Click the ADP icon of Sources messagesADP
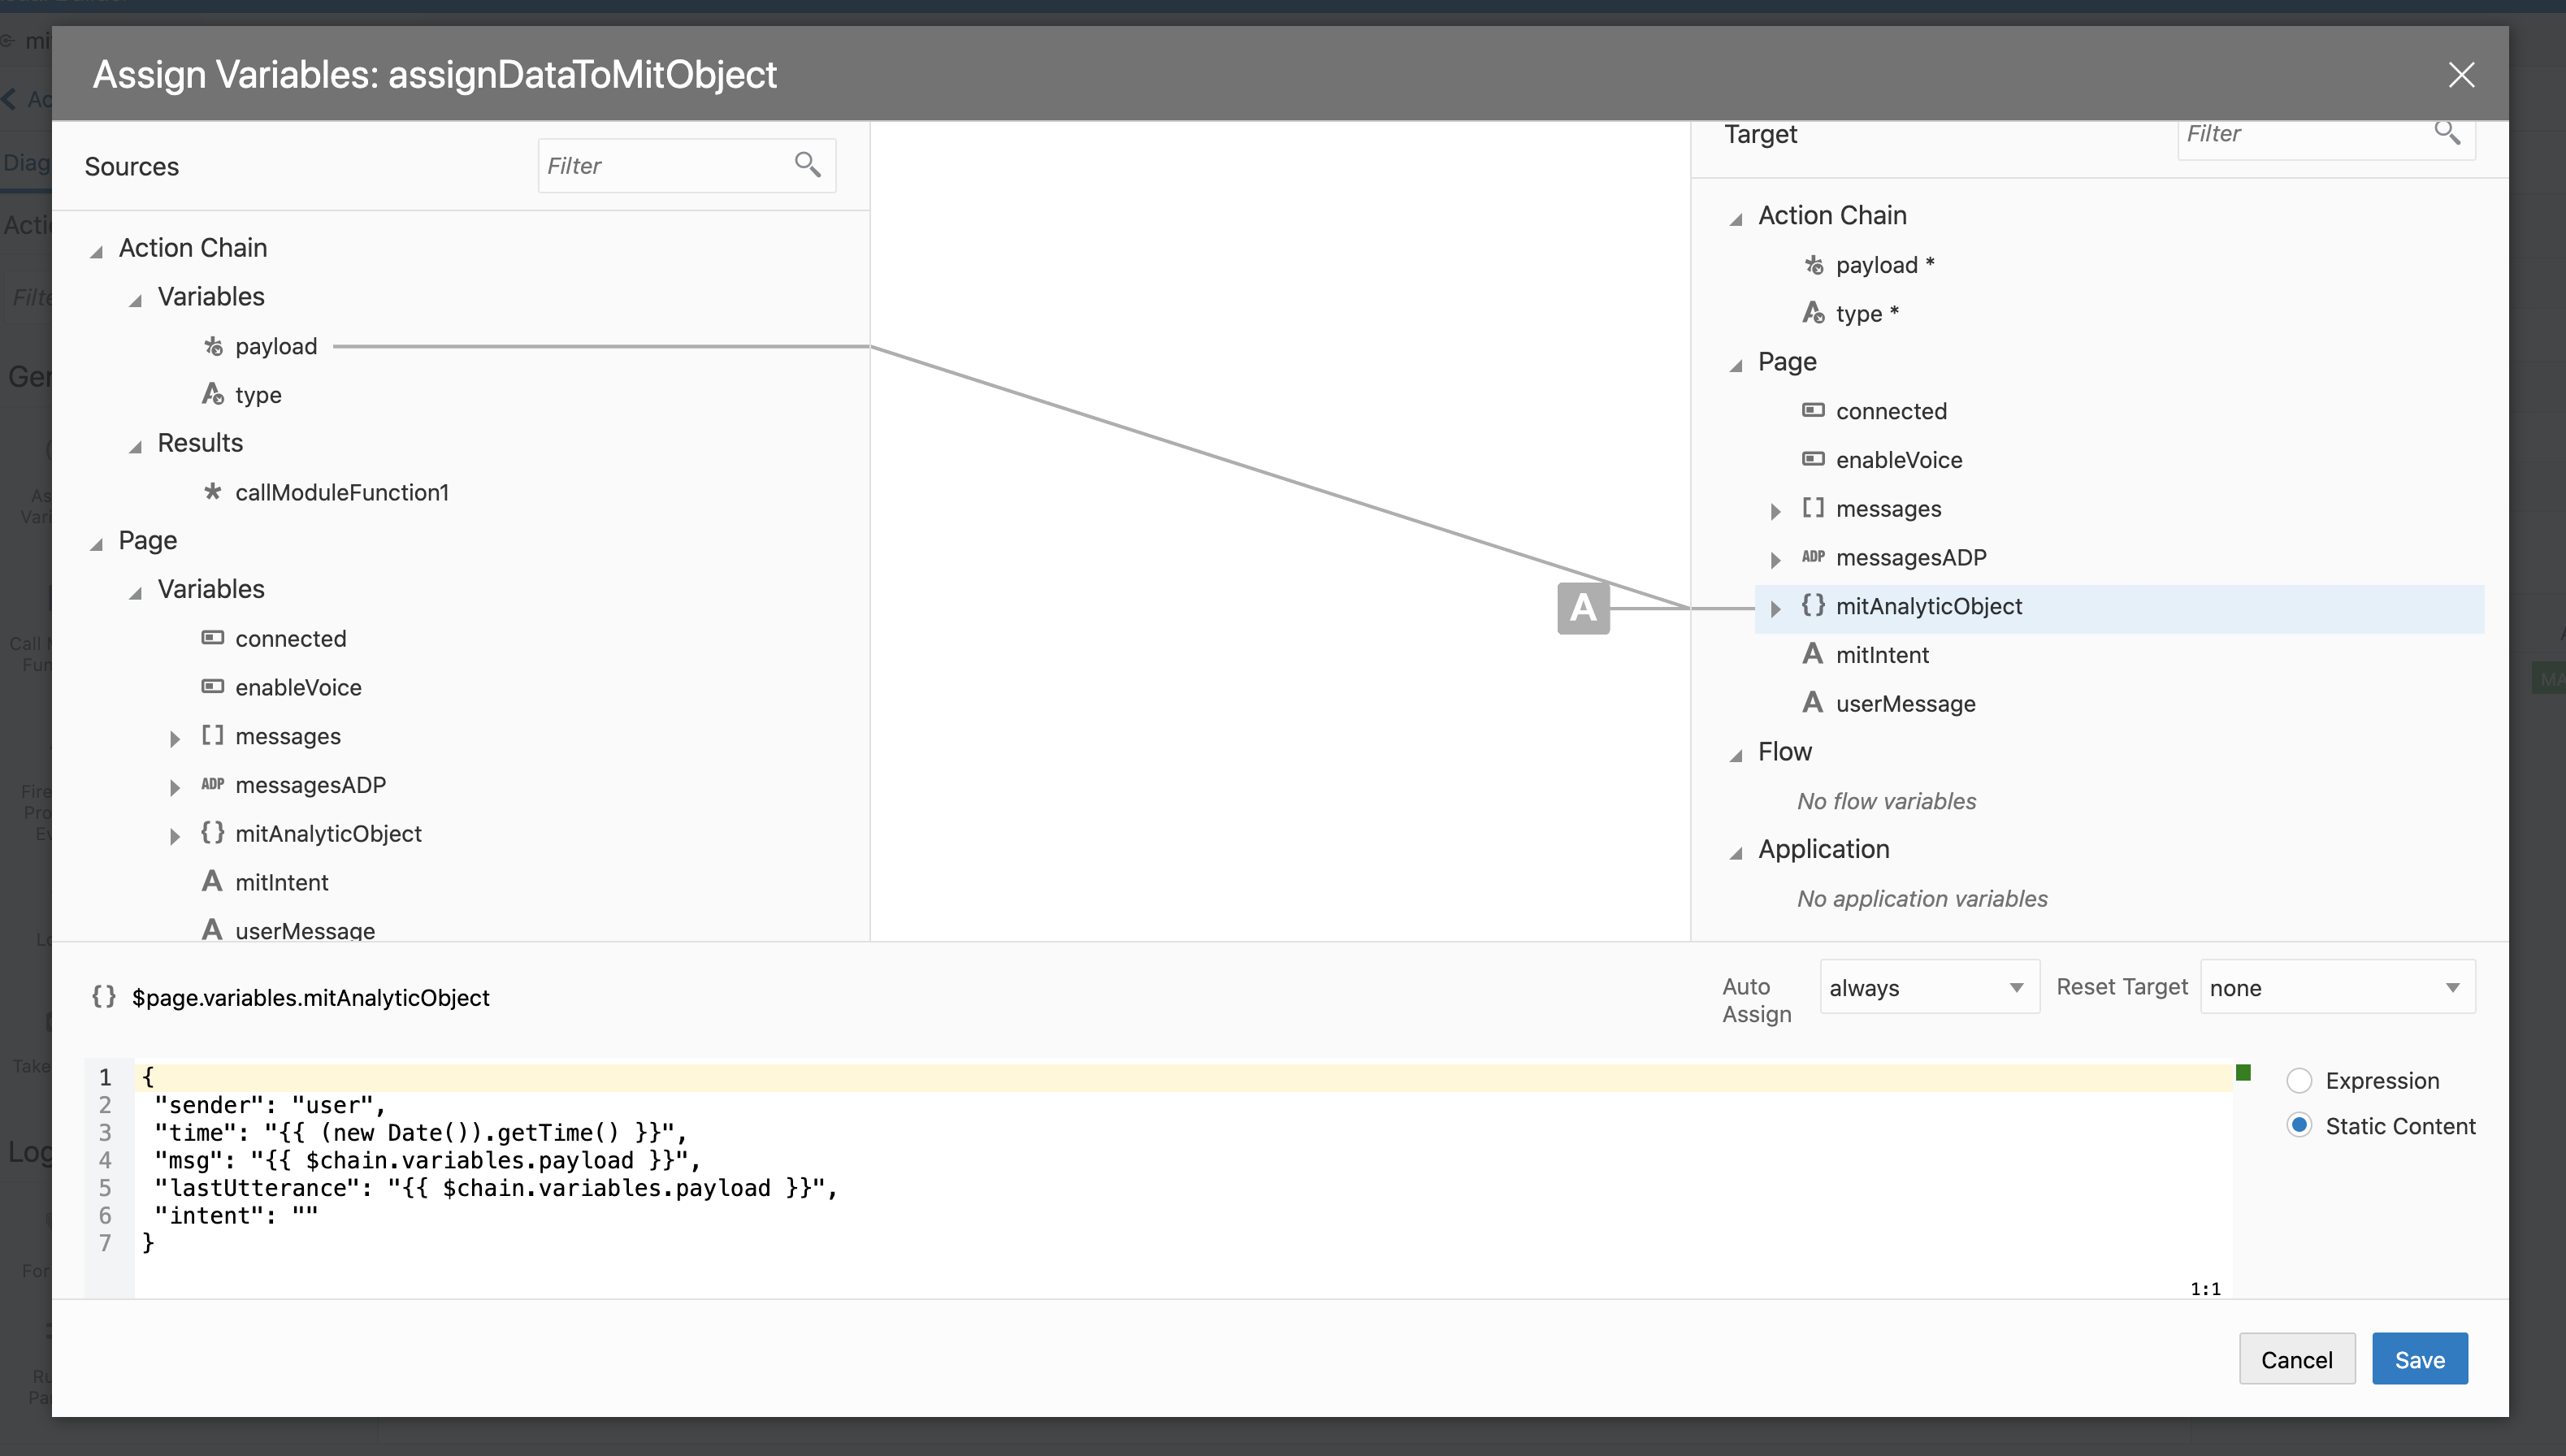The height and width of the screenshot is (1456, 2566). (212, 785)
